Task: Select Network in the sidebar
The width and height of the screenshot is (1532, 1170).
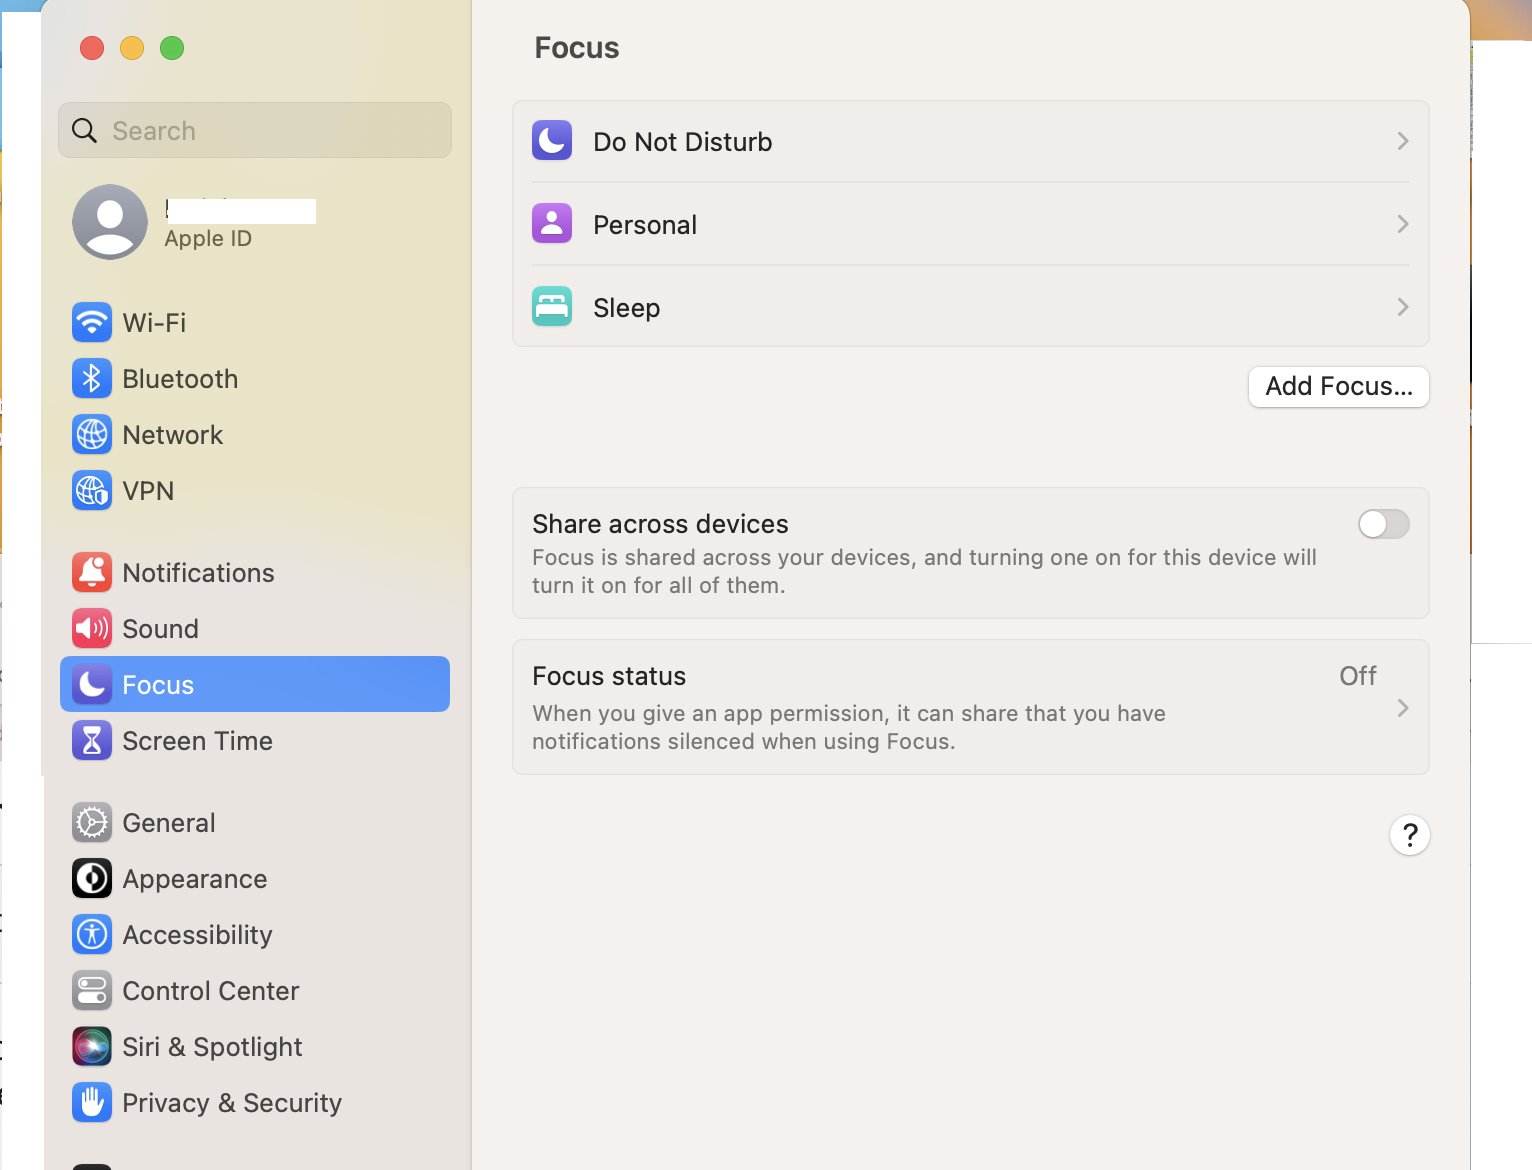Action: click(255, 434)
